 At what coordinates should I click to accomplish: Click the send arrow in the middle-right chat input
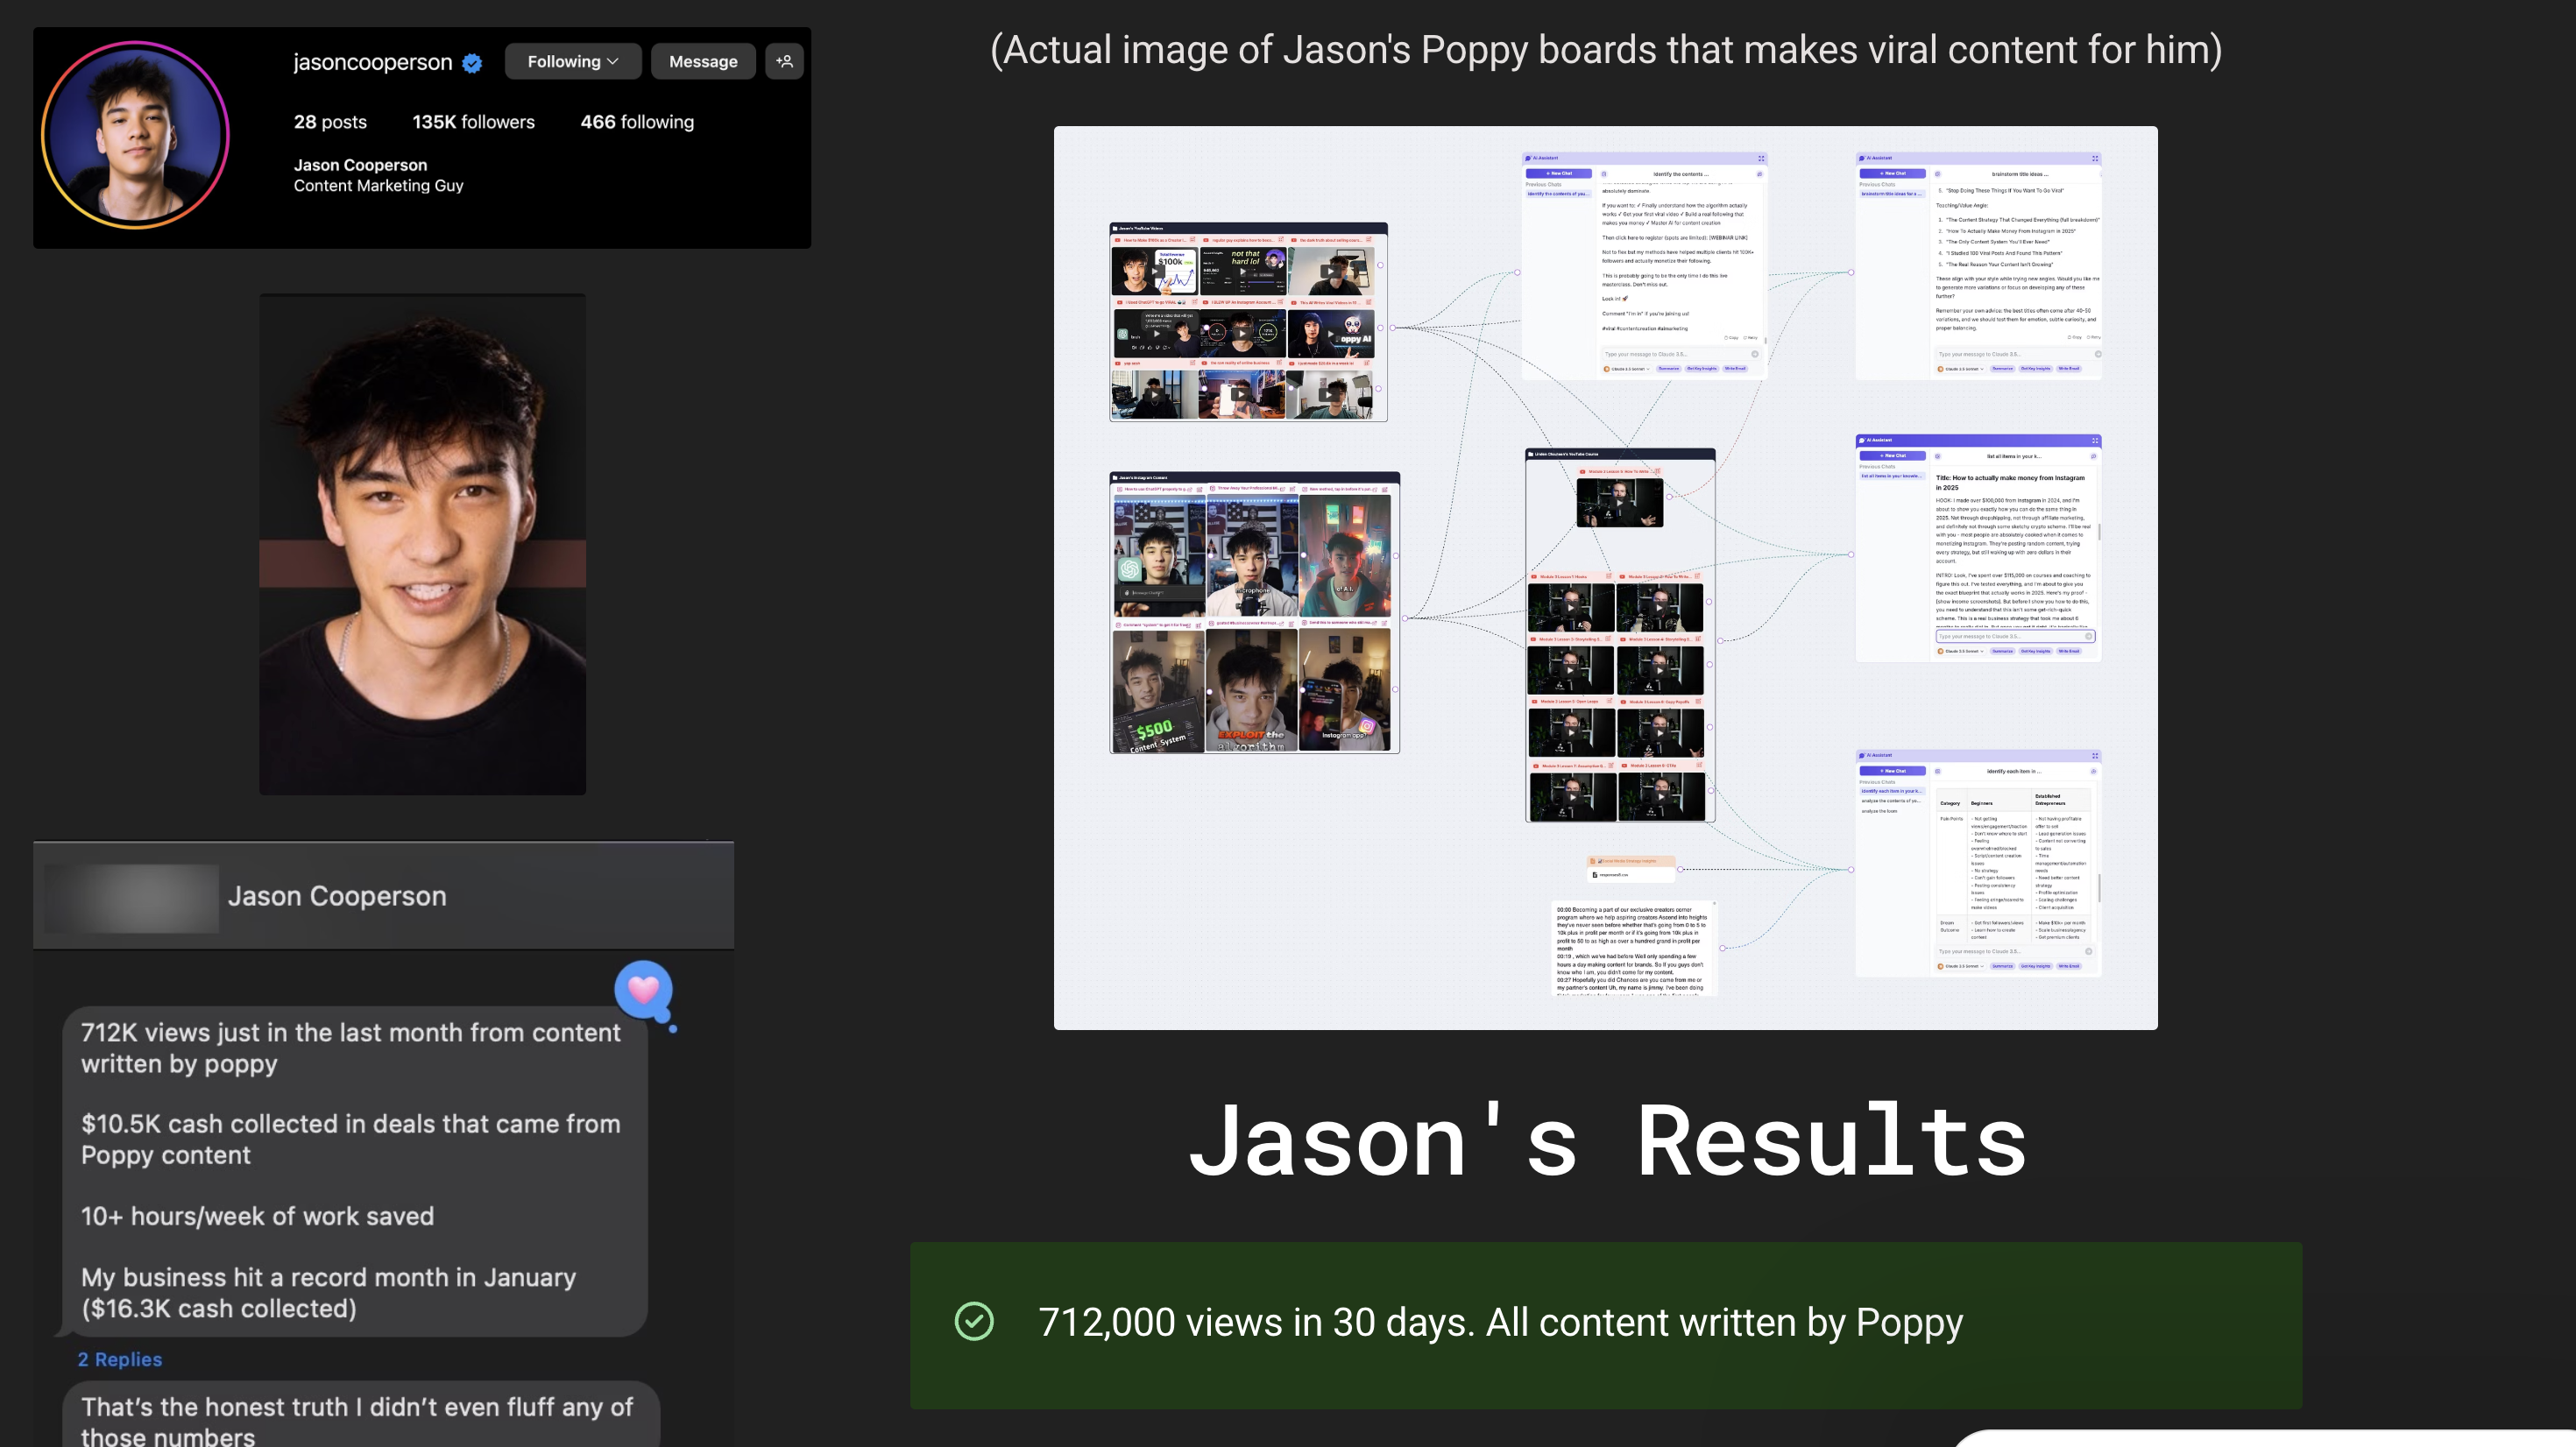point(2088,636)
